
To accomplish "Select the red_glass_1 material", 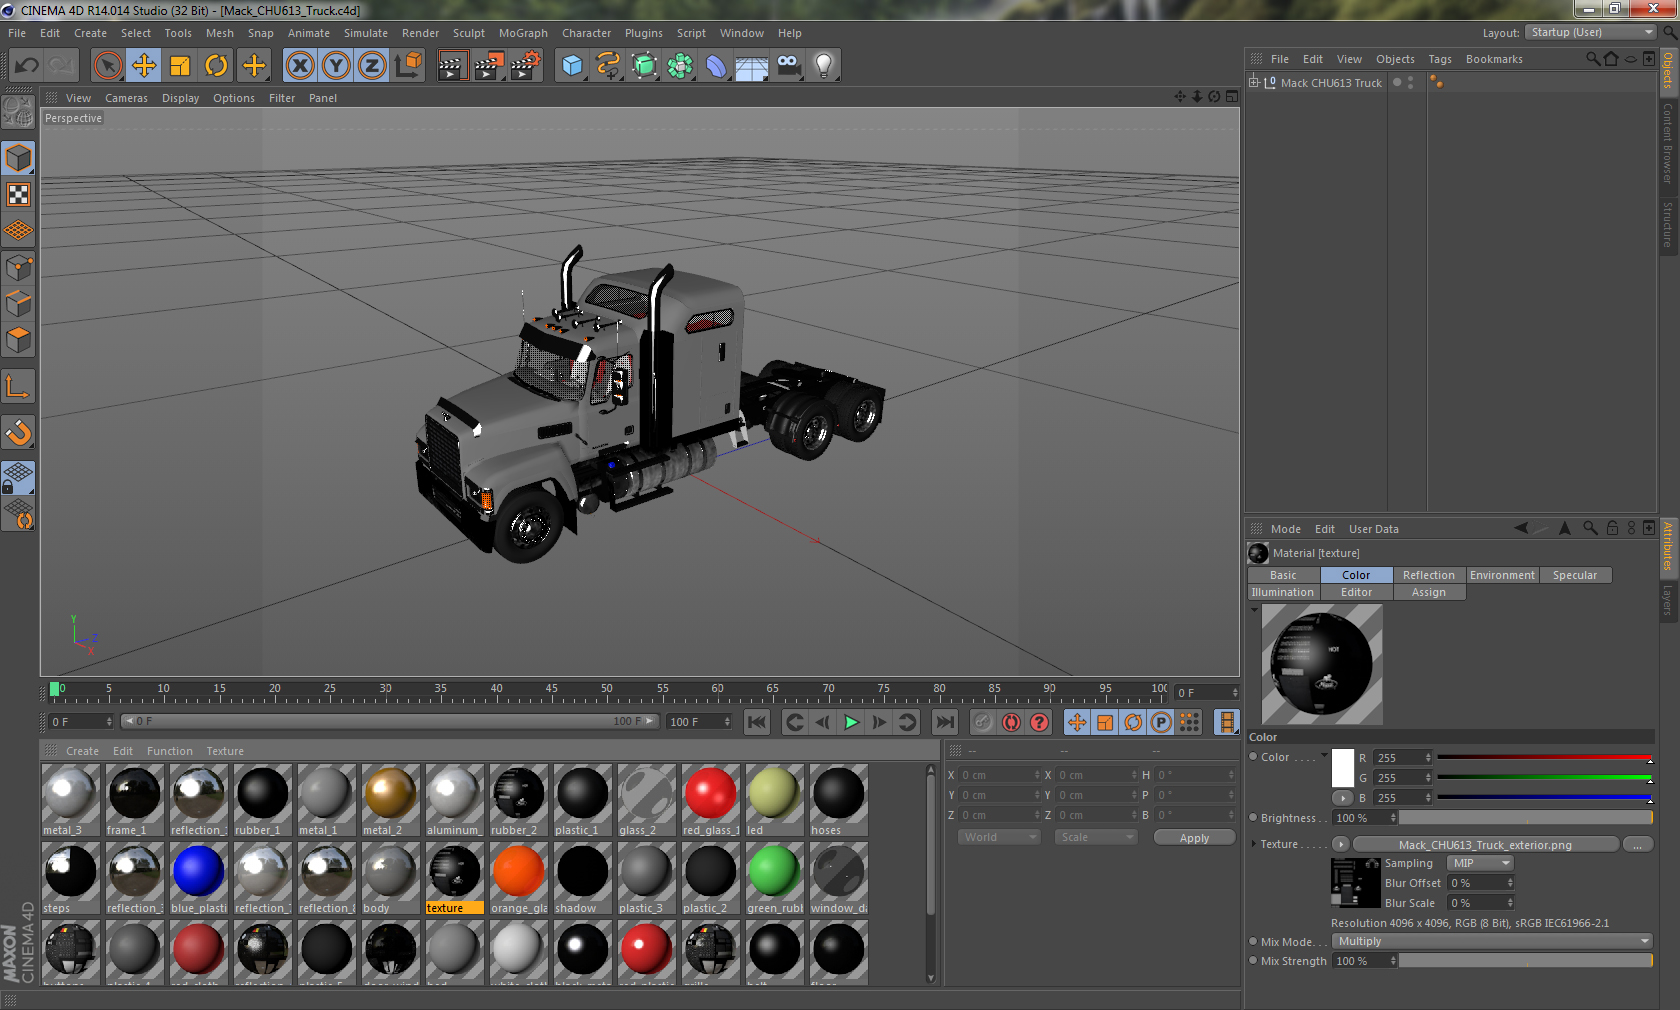I will 711,800.
